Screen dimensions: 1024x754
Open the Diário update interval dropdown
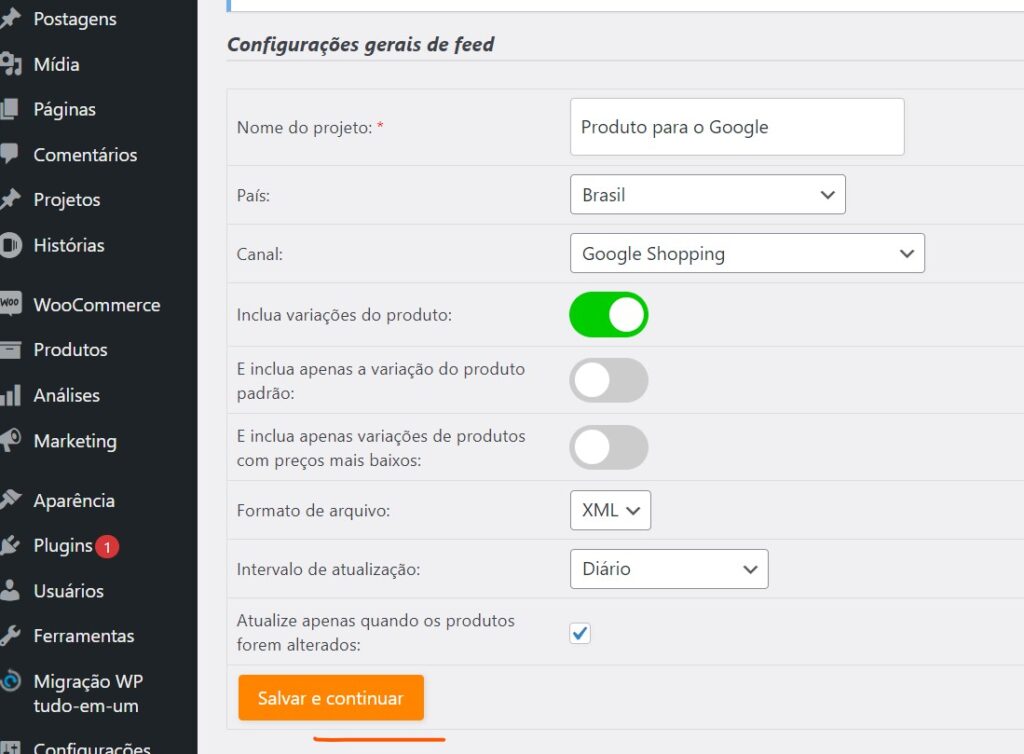coord(669,569)
